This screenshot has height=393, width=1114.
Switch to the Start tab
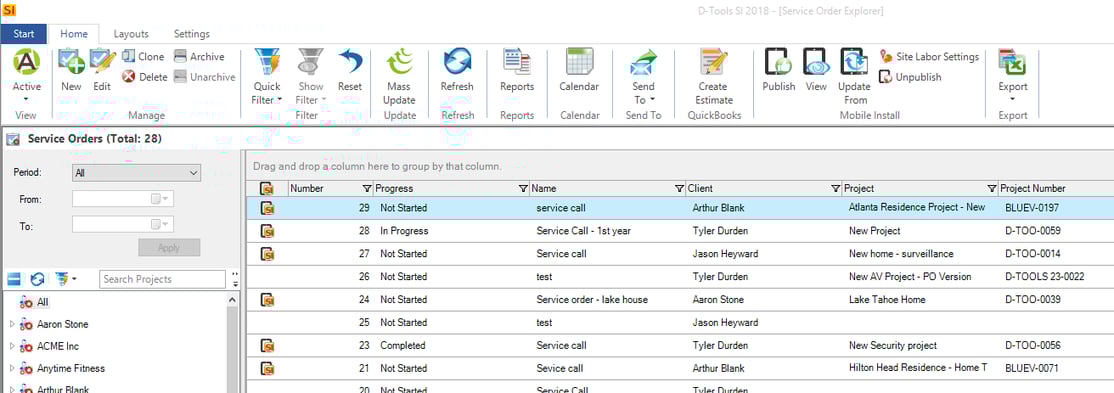pyautogui.click(x=23, y=33)
